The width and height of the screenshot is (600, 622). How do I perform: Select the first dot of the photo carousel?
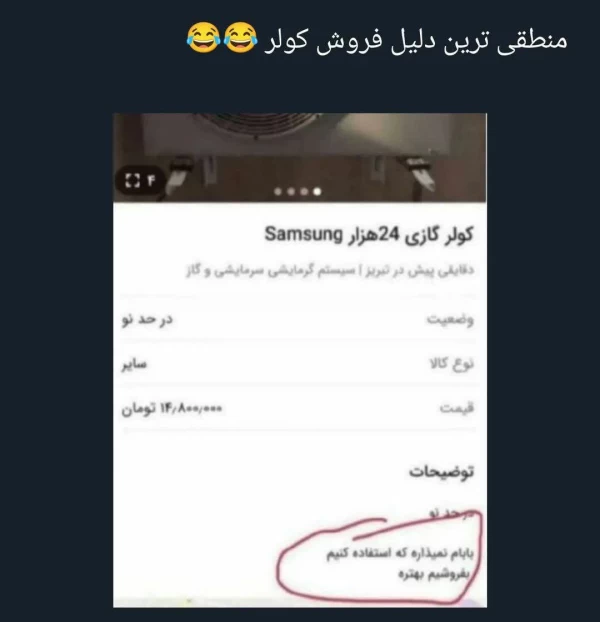coord(278,192)
